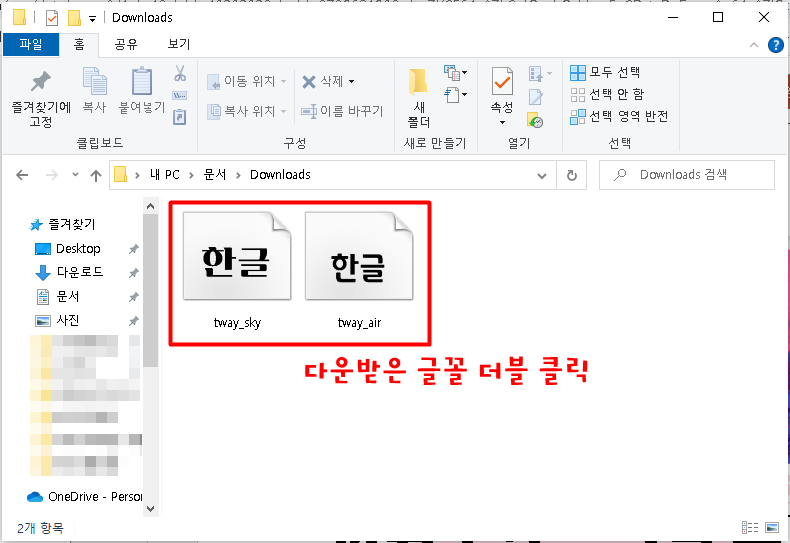Image resolution: width=790 pixels, height=543 pixels.
Task: Select Desktop in the navigation pane
Action: coord(78,249)
